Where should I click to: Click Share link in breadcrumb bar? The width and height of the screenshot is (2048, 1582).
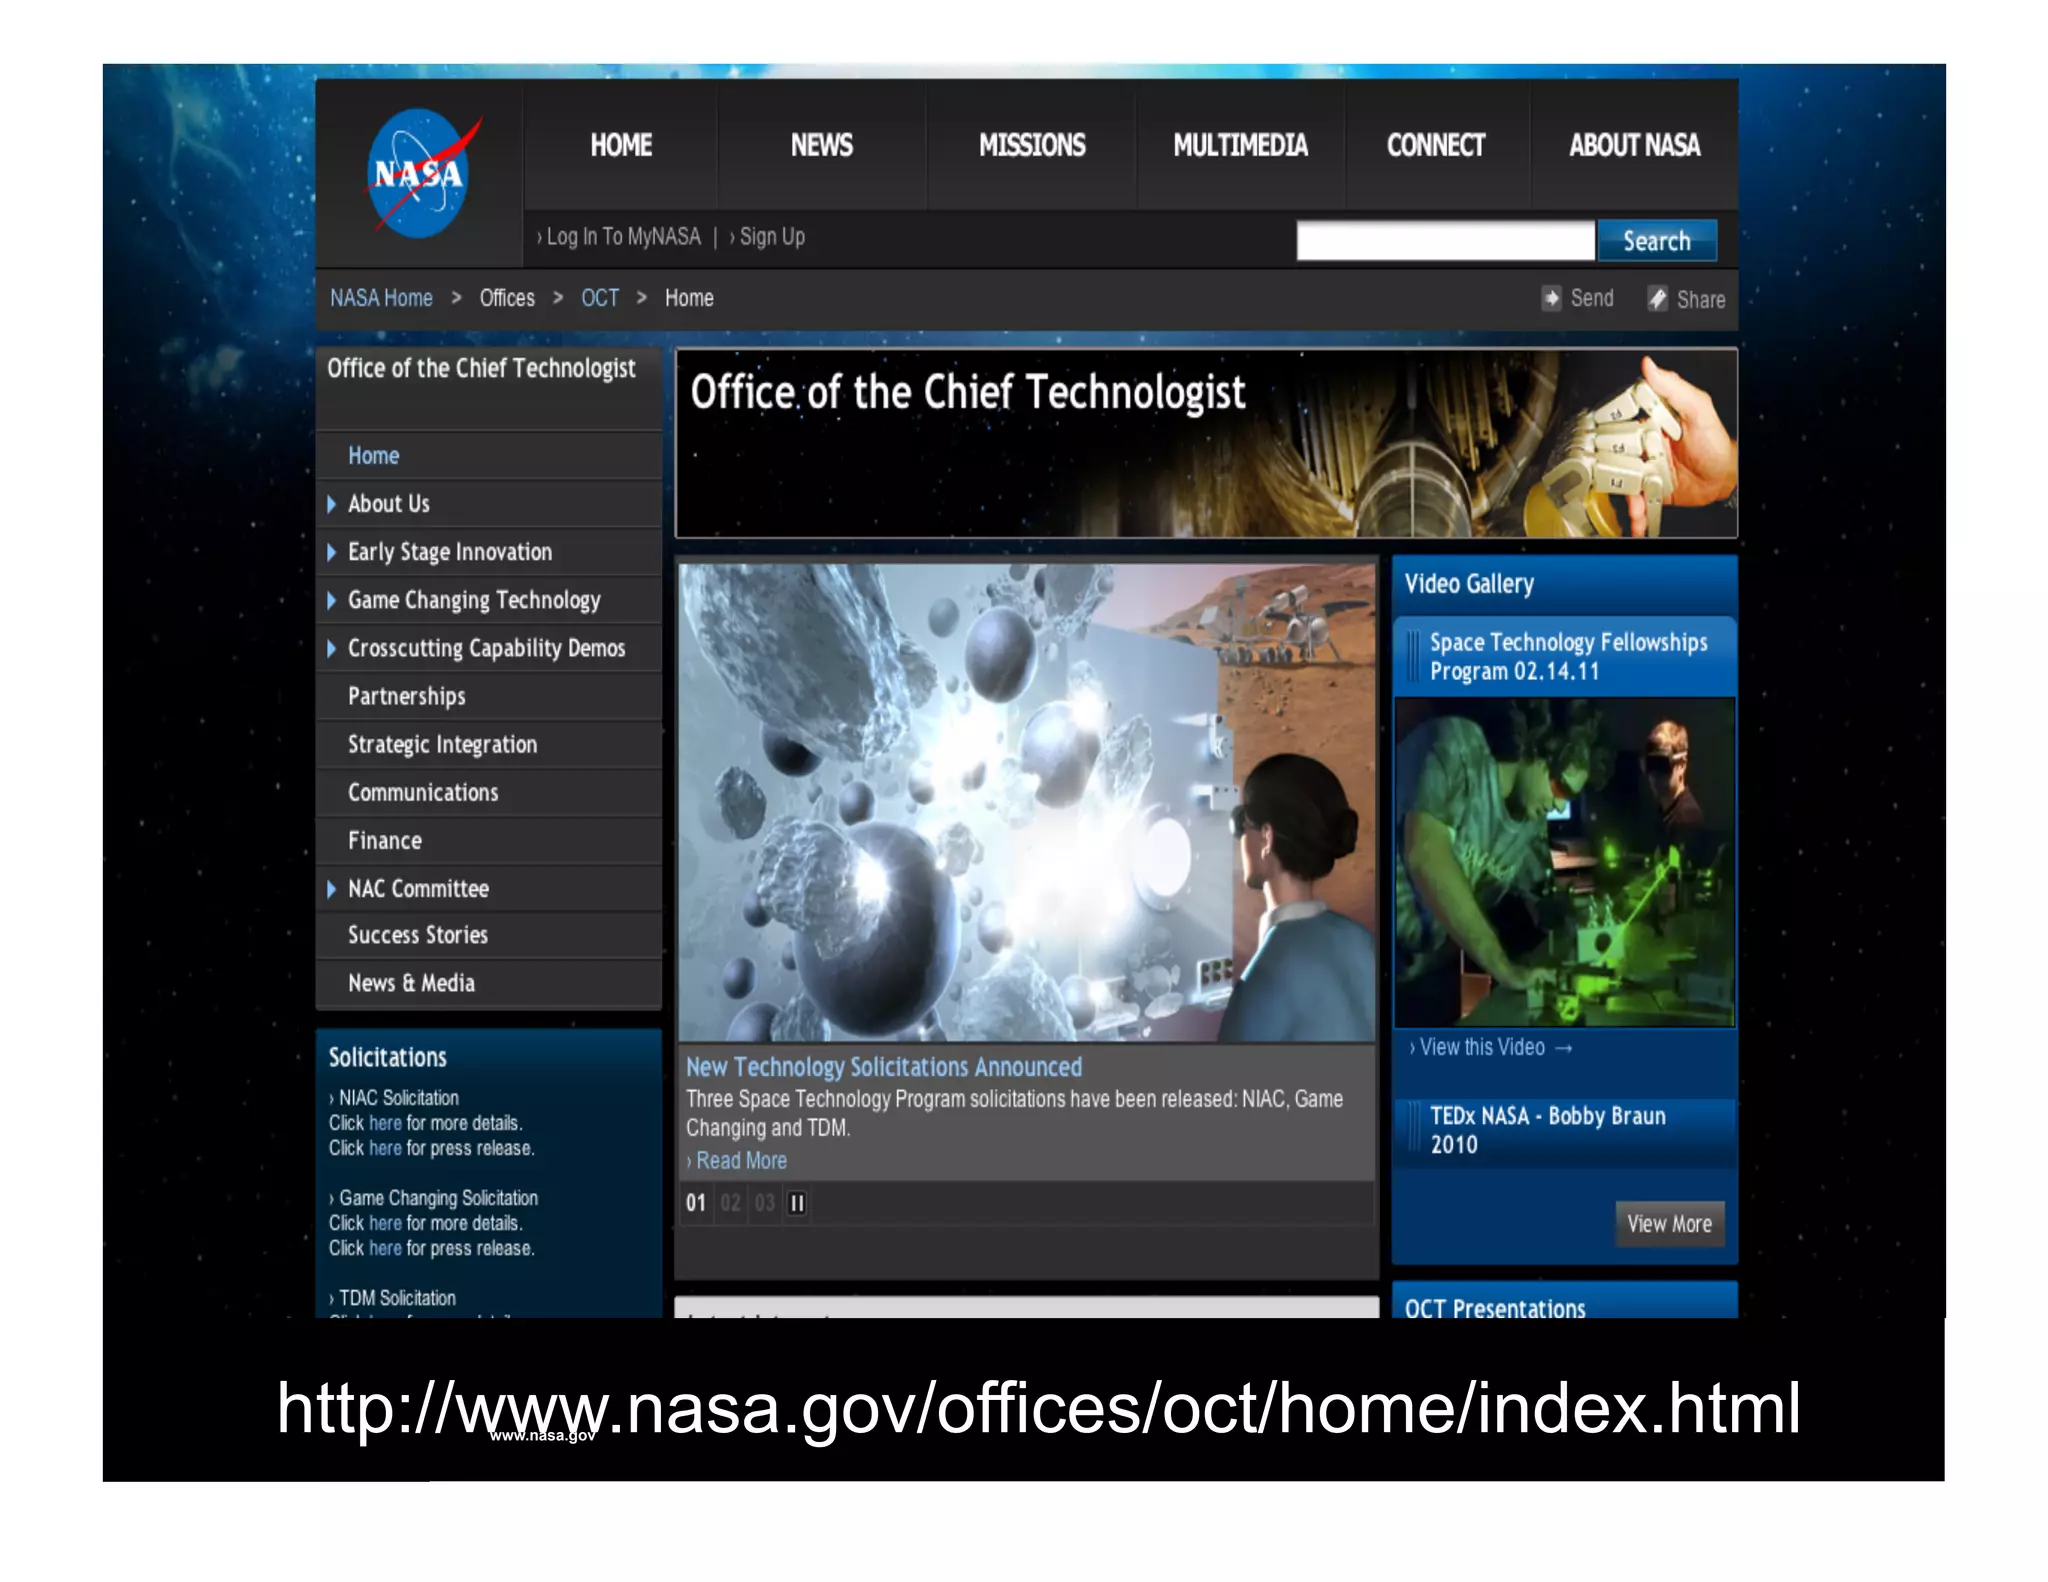coord(1700,299)
